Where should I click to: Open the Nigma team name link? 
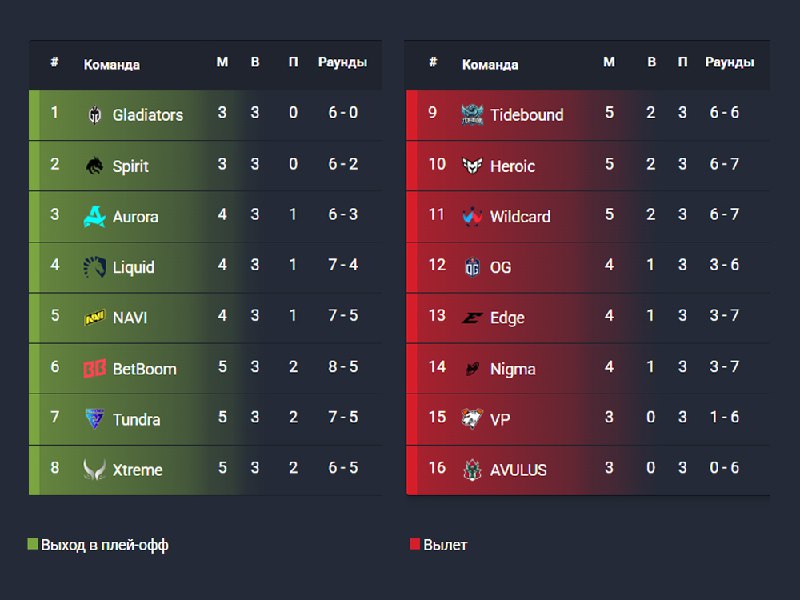pos(513,369)
